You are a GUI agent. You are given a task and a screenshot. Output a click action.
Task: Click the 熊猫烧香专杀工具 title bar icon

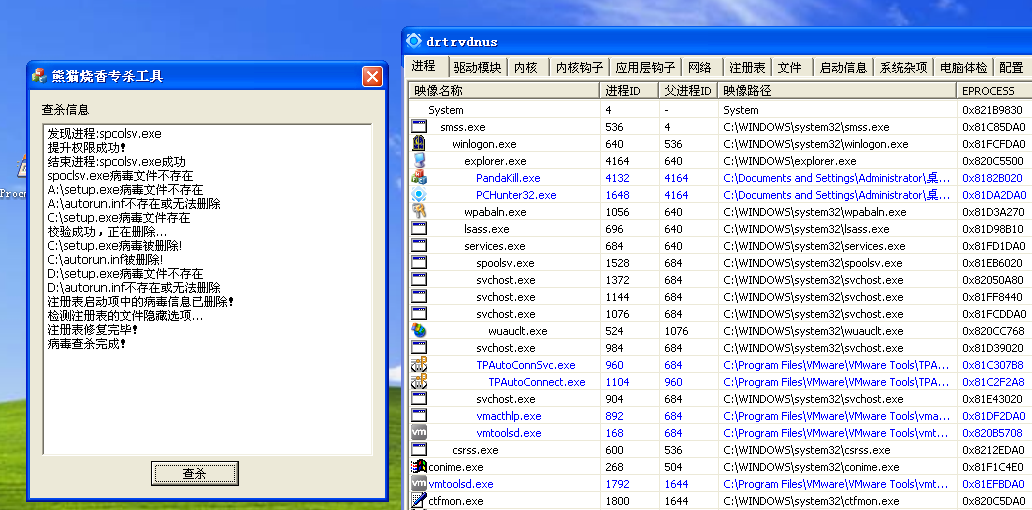[39, 75]
